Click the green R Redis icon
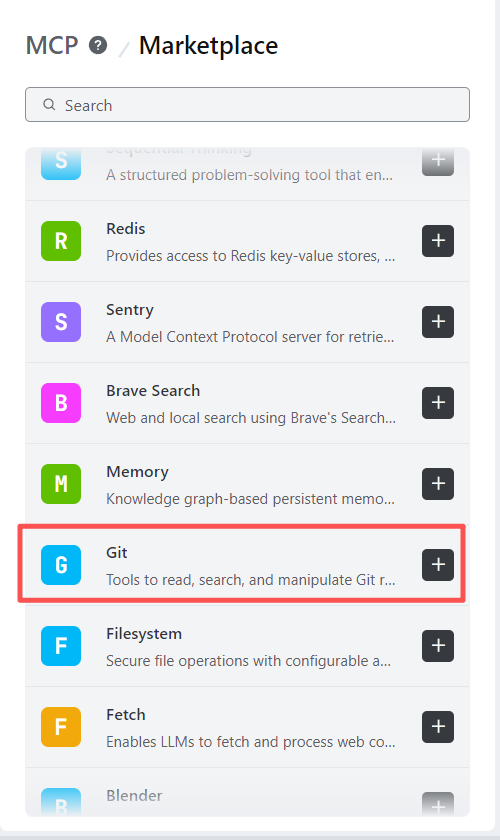Screen dimensions: 500x840 61,241
